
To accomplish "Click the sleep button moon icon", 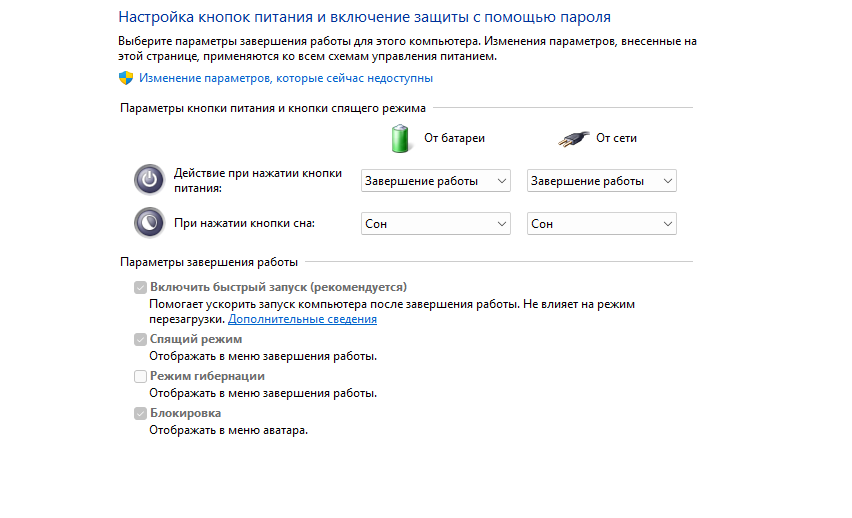I will (149, 222).
